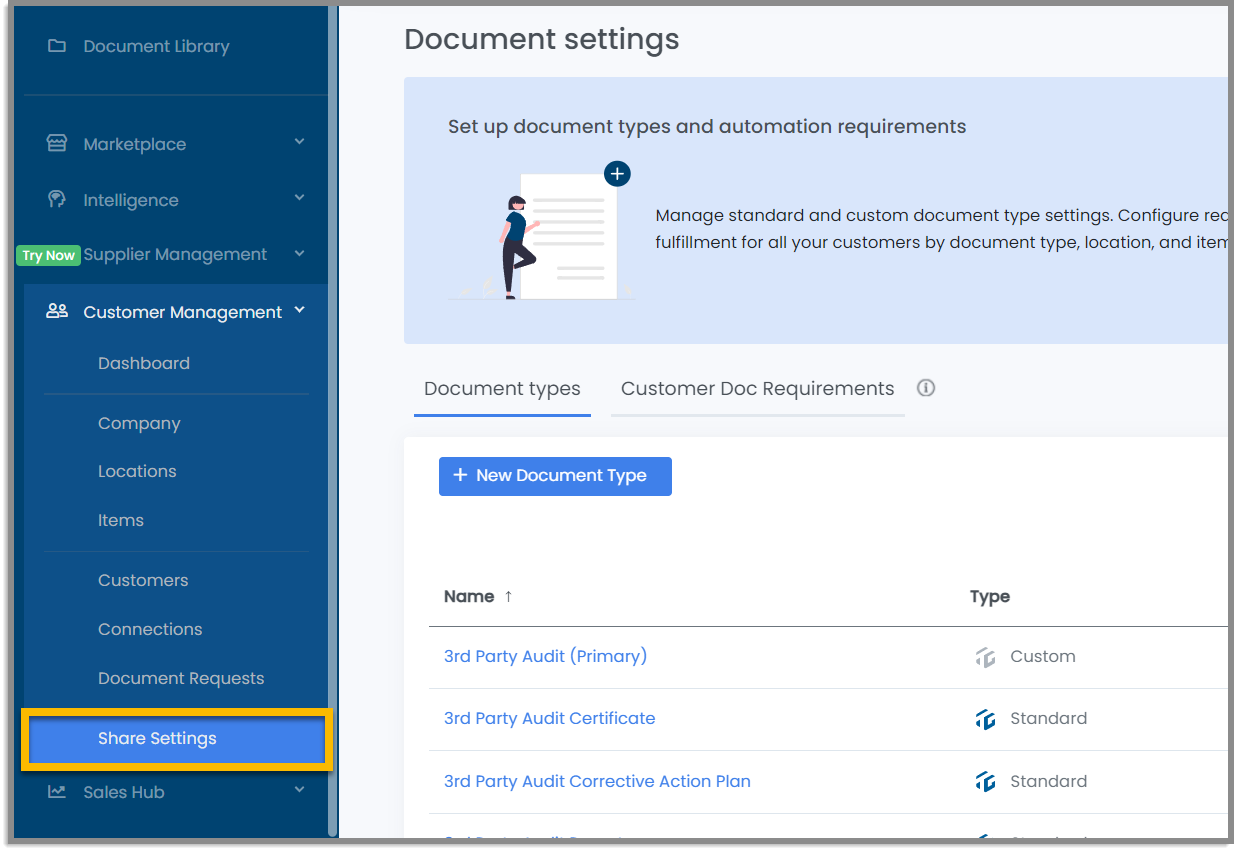Click the Try Now badge
This screenshot has width=1234, height=852.
[x=48, y=255]
